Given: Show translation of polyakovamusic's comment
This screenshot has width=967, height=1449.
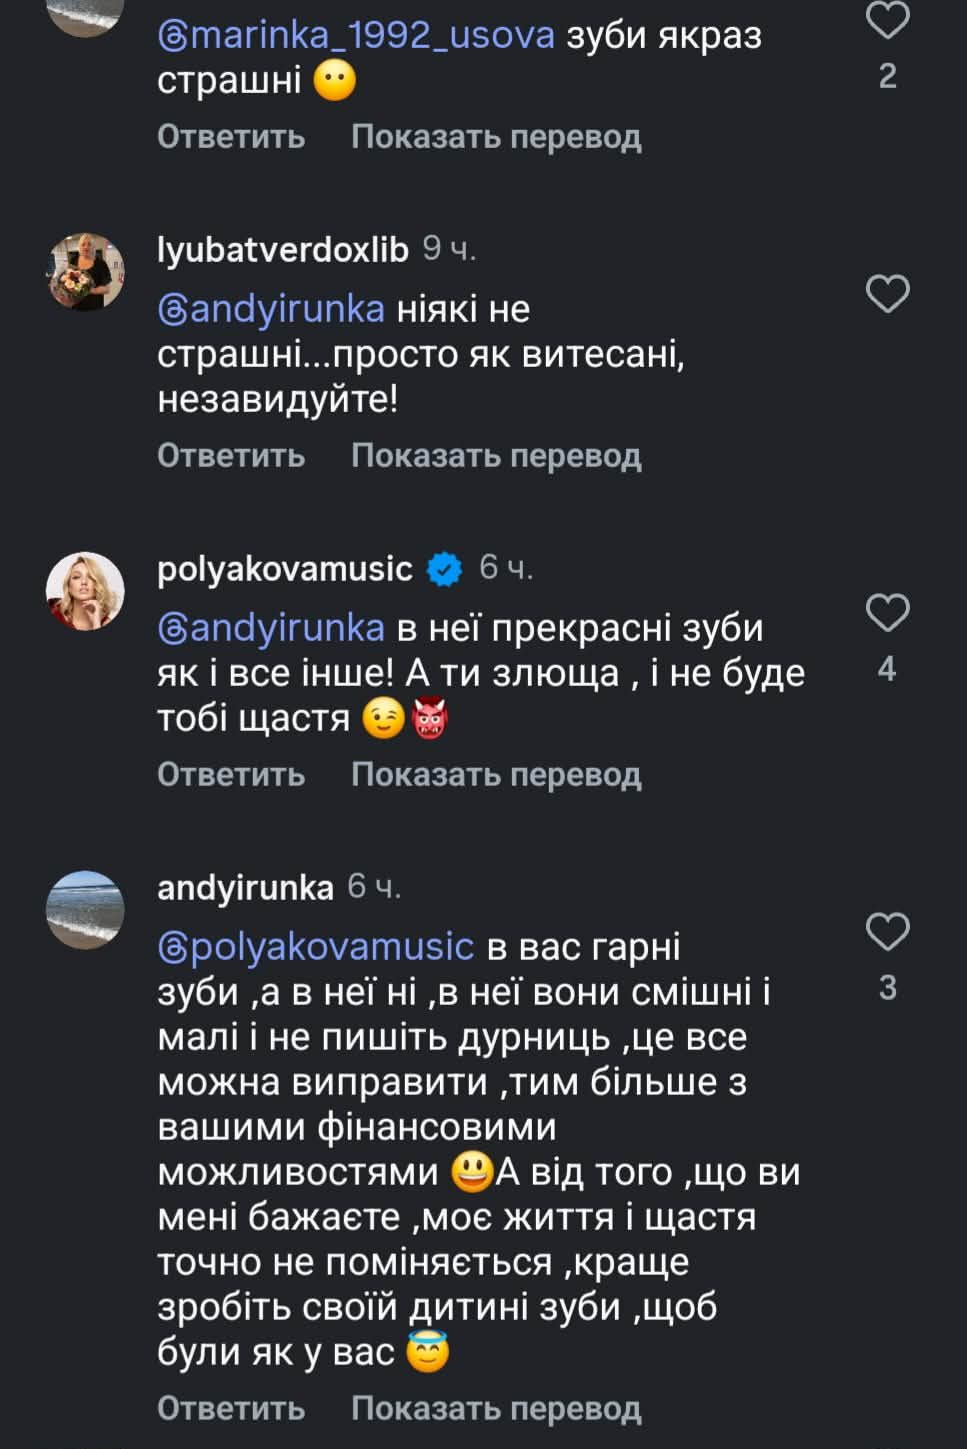Looking at the screenshot, I should [x=496, y=775].
